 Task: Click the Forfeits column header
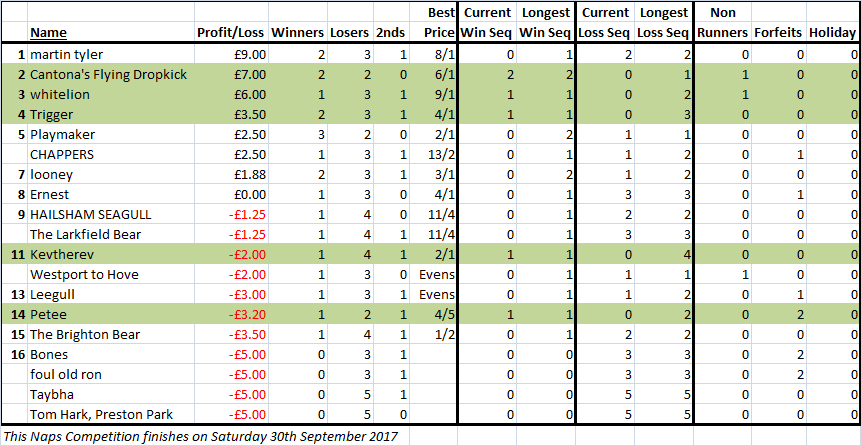point(779,33)
